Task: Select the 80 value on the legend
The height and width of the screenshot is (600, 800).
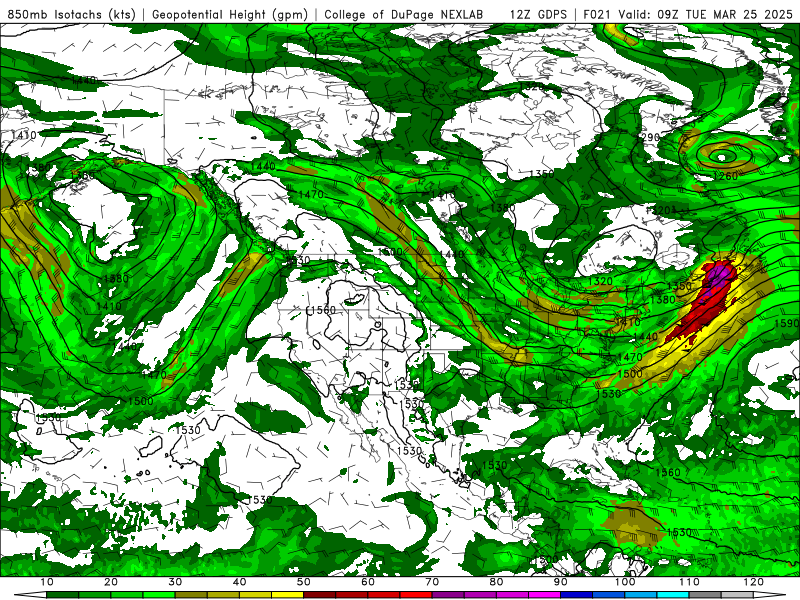Action: pyautogui.click(x=496, y=582)
